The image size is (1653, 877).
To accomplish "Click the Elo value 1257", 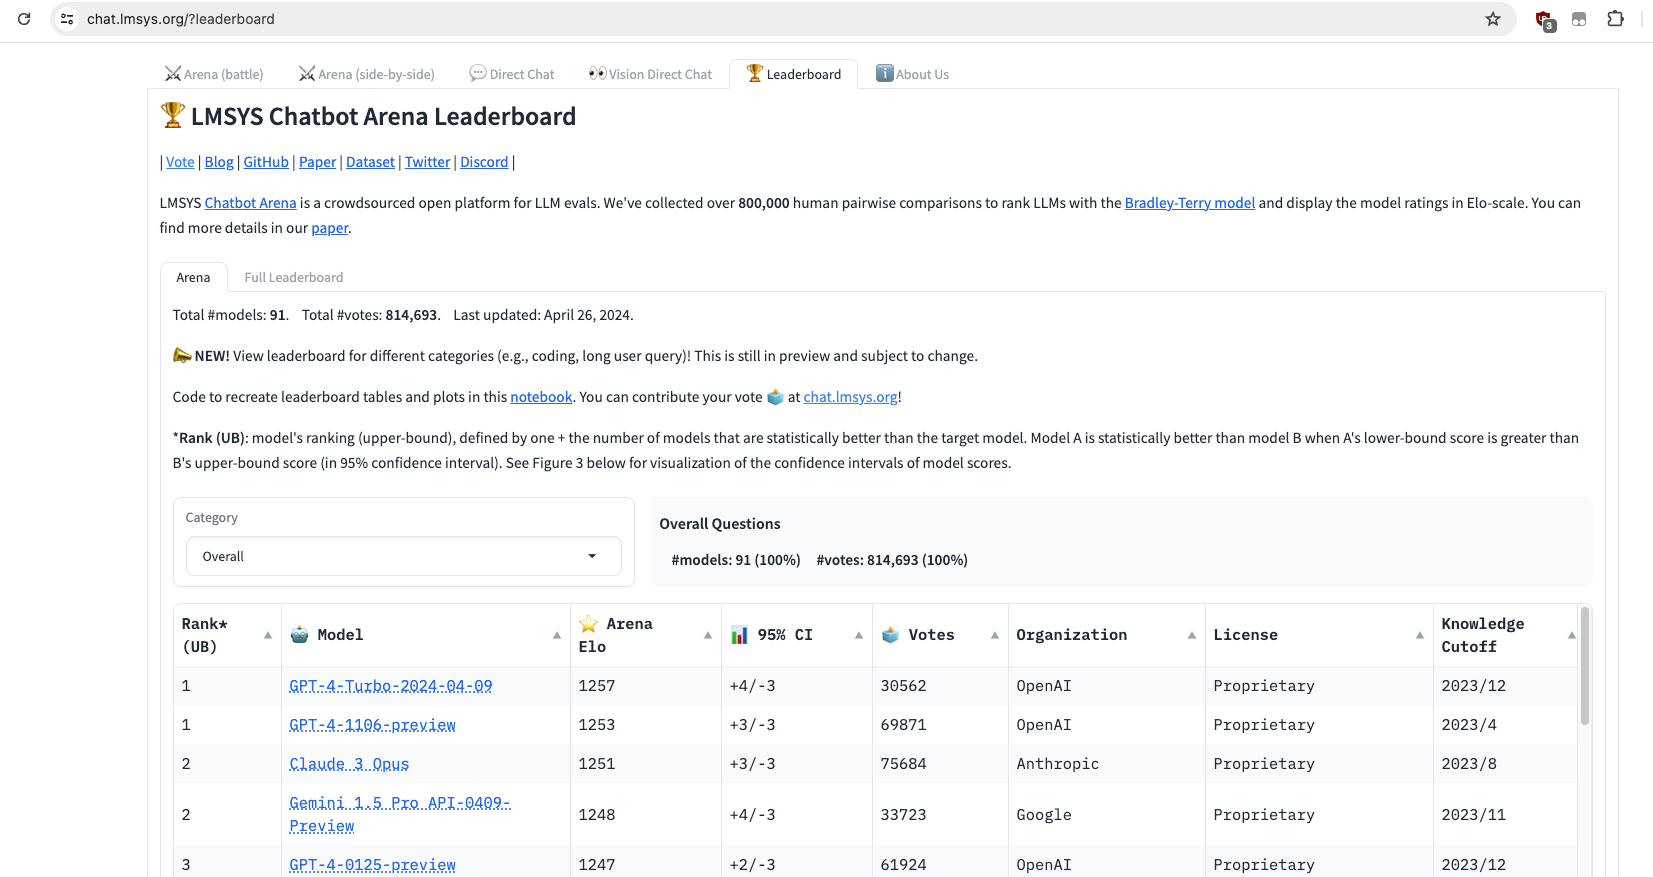I will click(597, 686).
